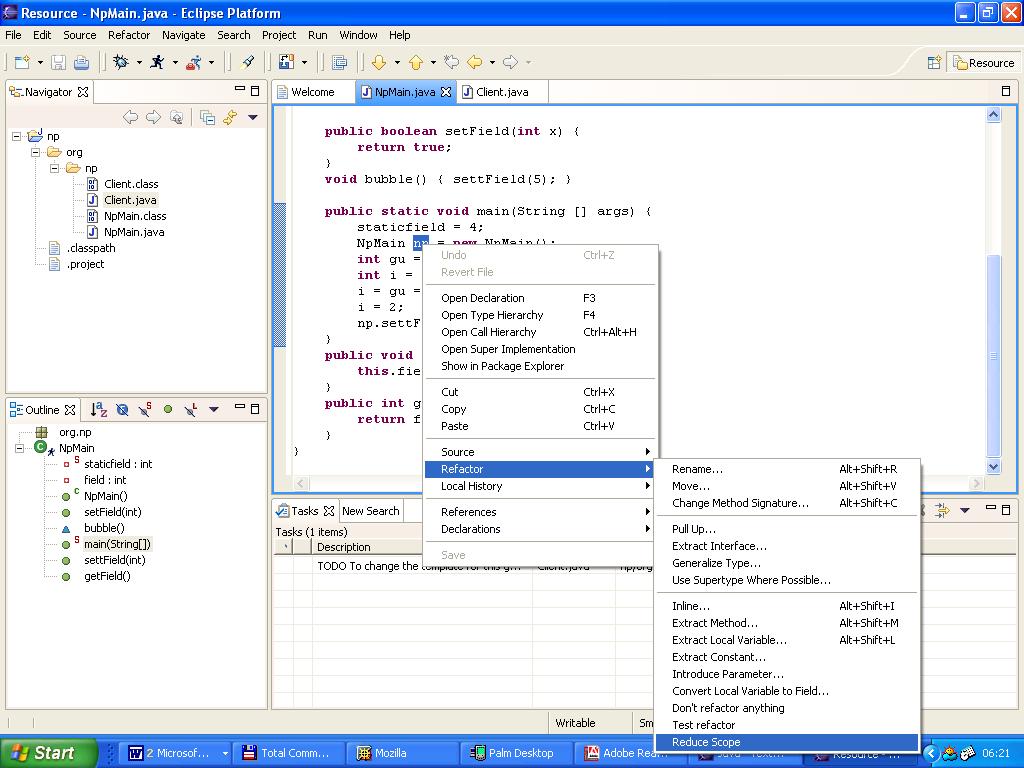Click the Windows Start button
Viewport: 1024px width, 768px height.
pos(47,753)
